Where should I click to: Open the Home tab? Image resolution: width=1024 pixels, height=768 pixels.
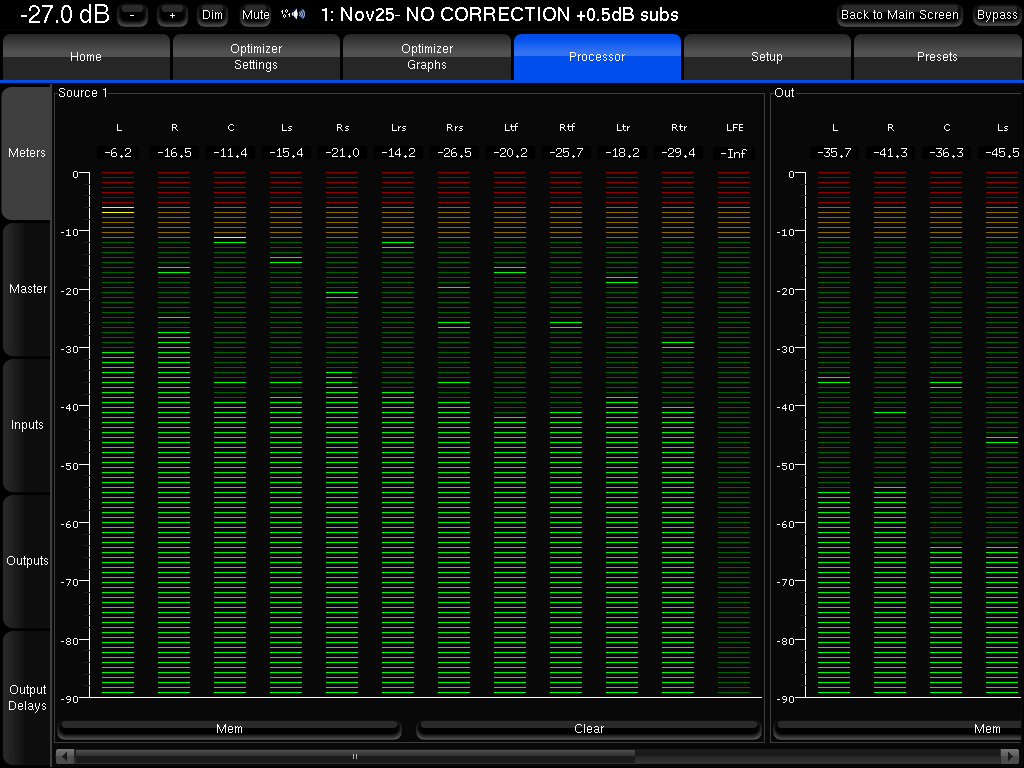pyautogui.click(x=86, y=57)
